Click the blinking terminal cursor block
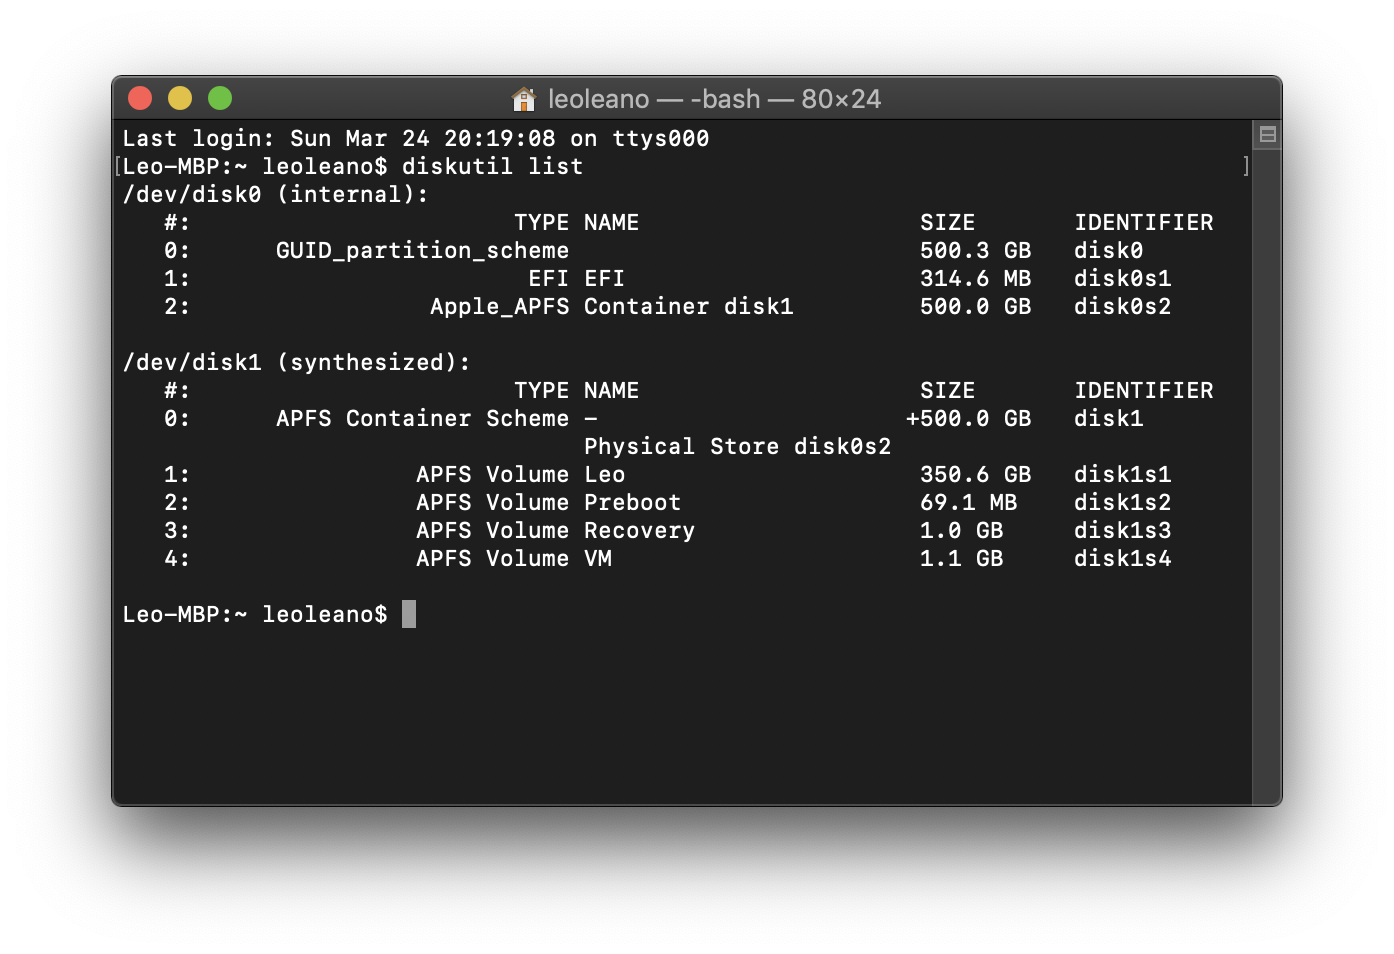 [408, 614]
